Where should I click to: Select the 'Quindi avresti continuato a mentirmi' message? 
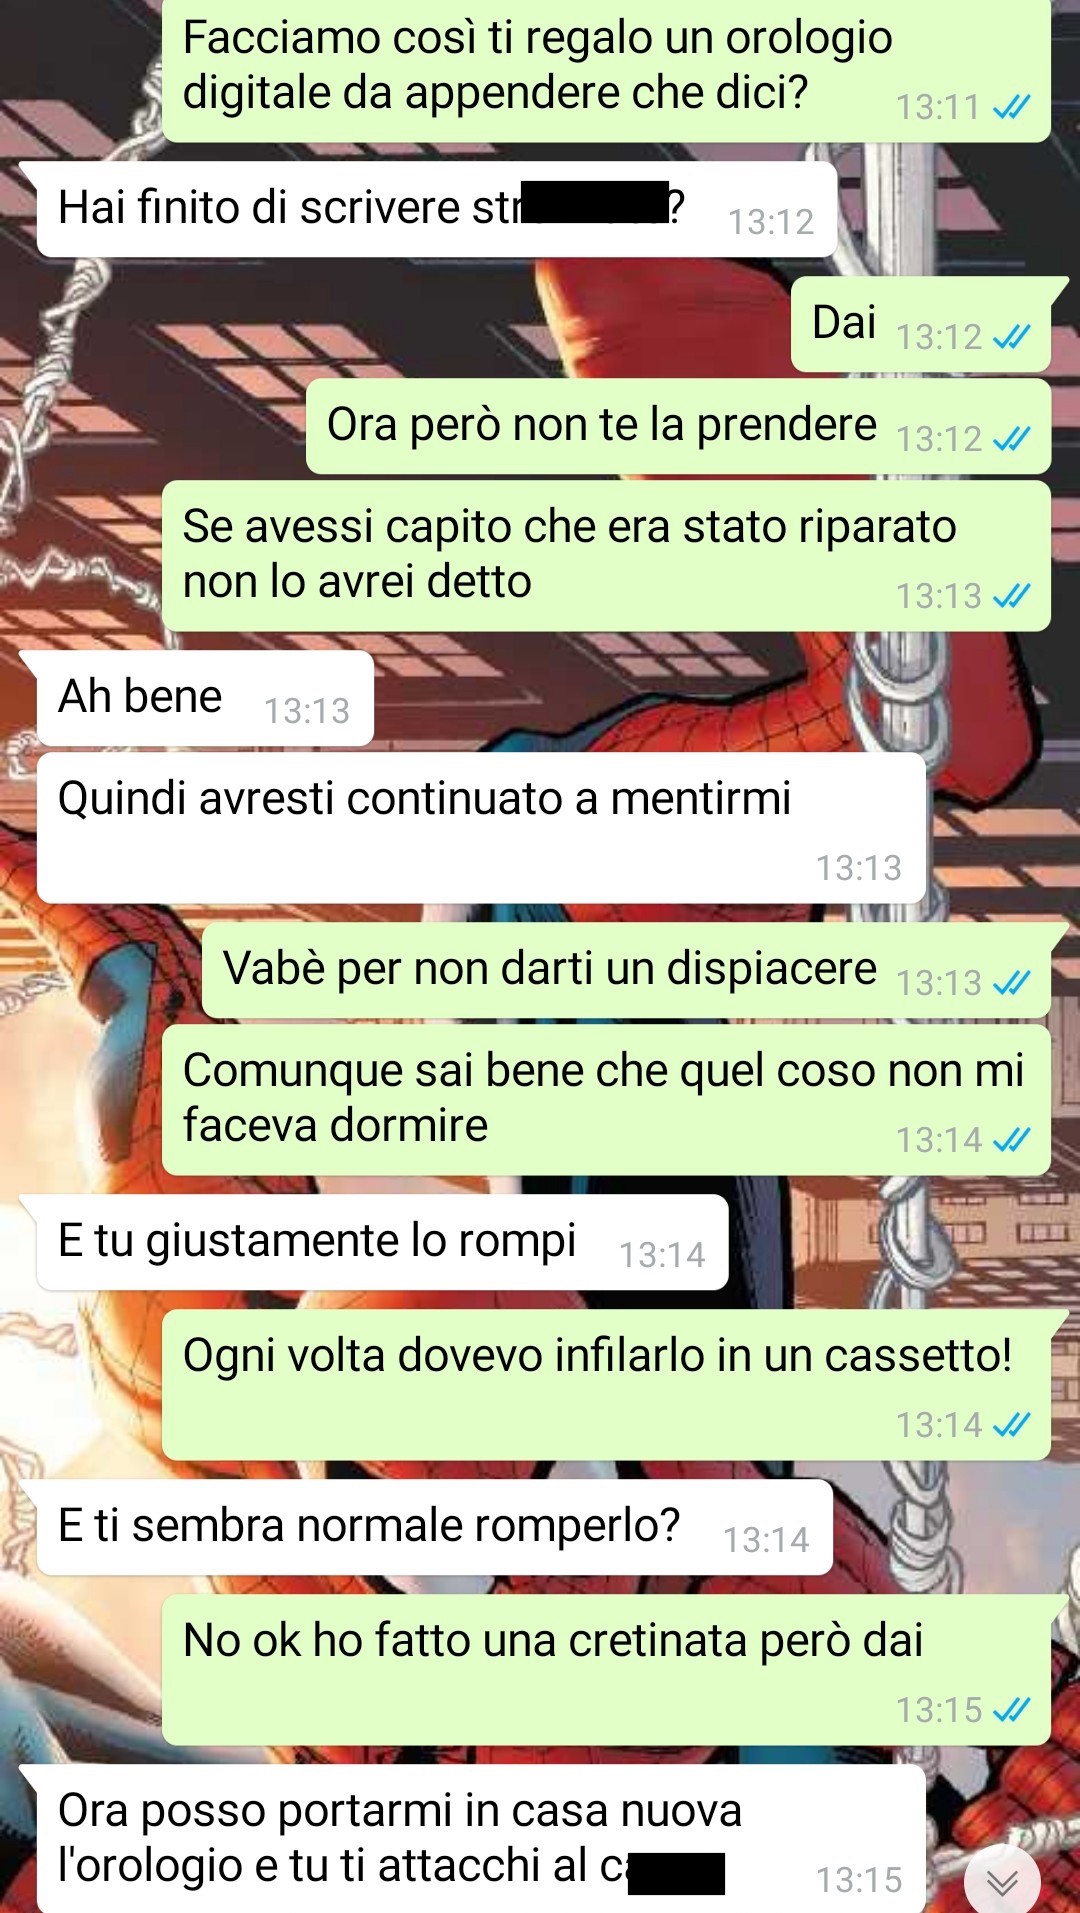(x=481, y=828)
